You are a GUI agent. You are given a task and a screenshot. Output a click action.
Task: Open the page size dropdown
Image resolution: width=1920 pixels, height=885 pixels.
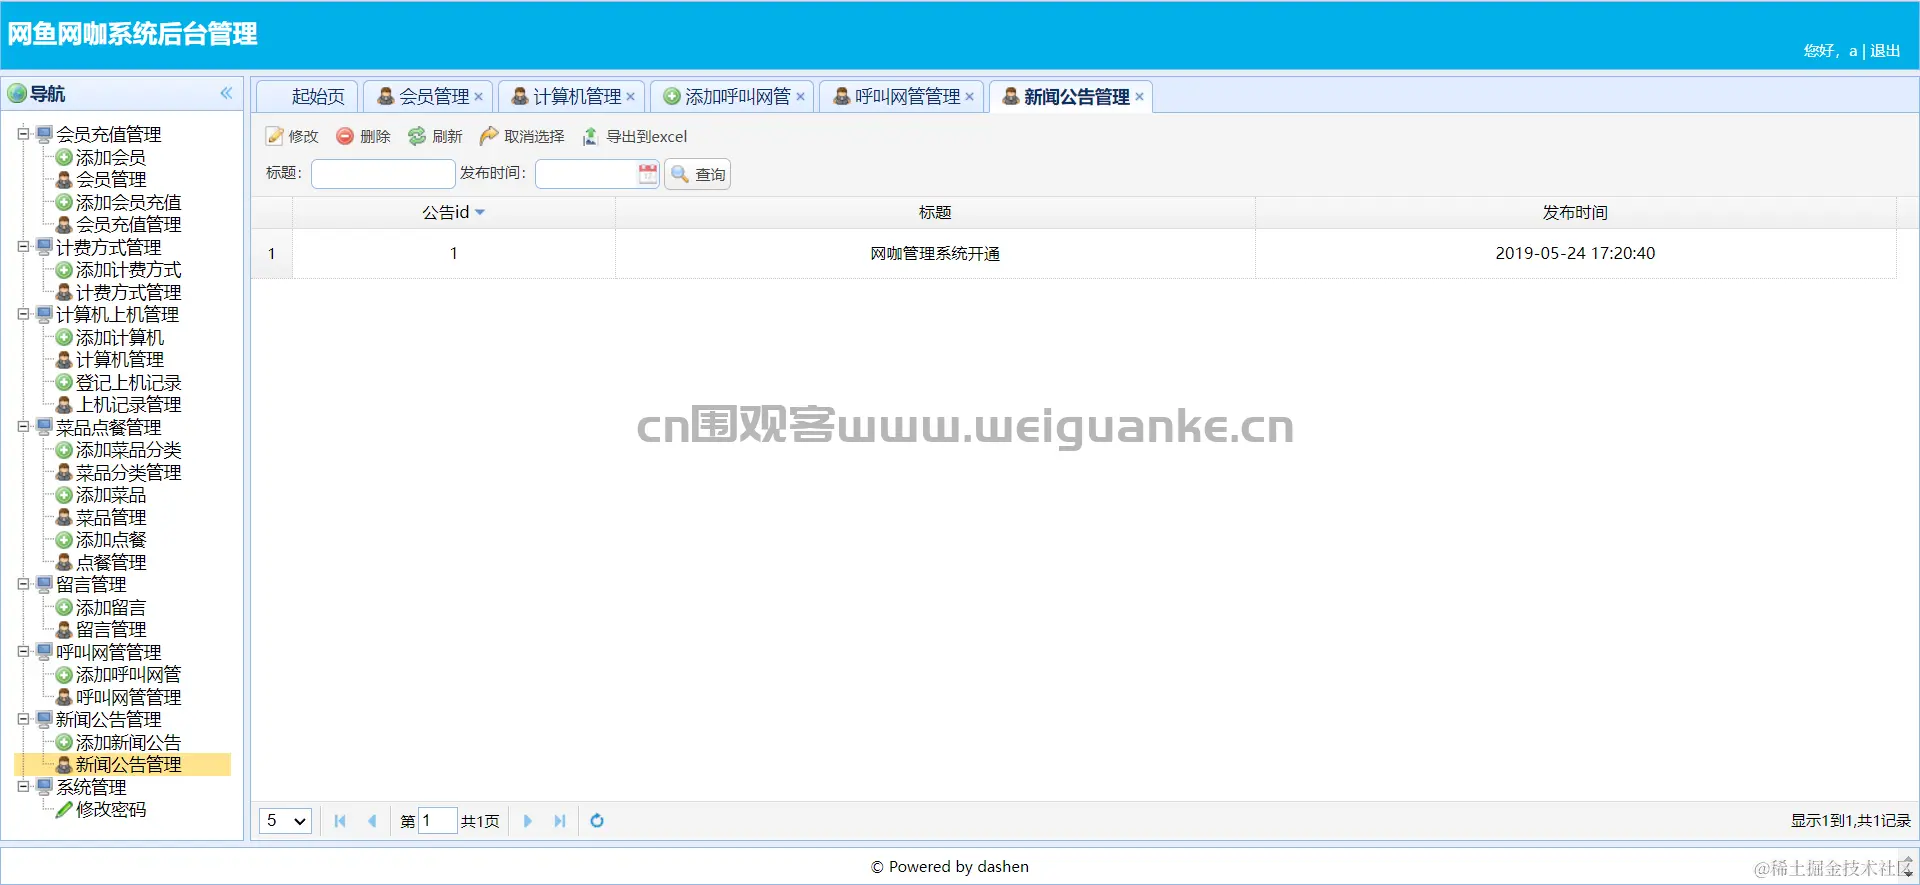286,821
